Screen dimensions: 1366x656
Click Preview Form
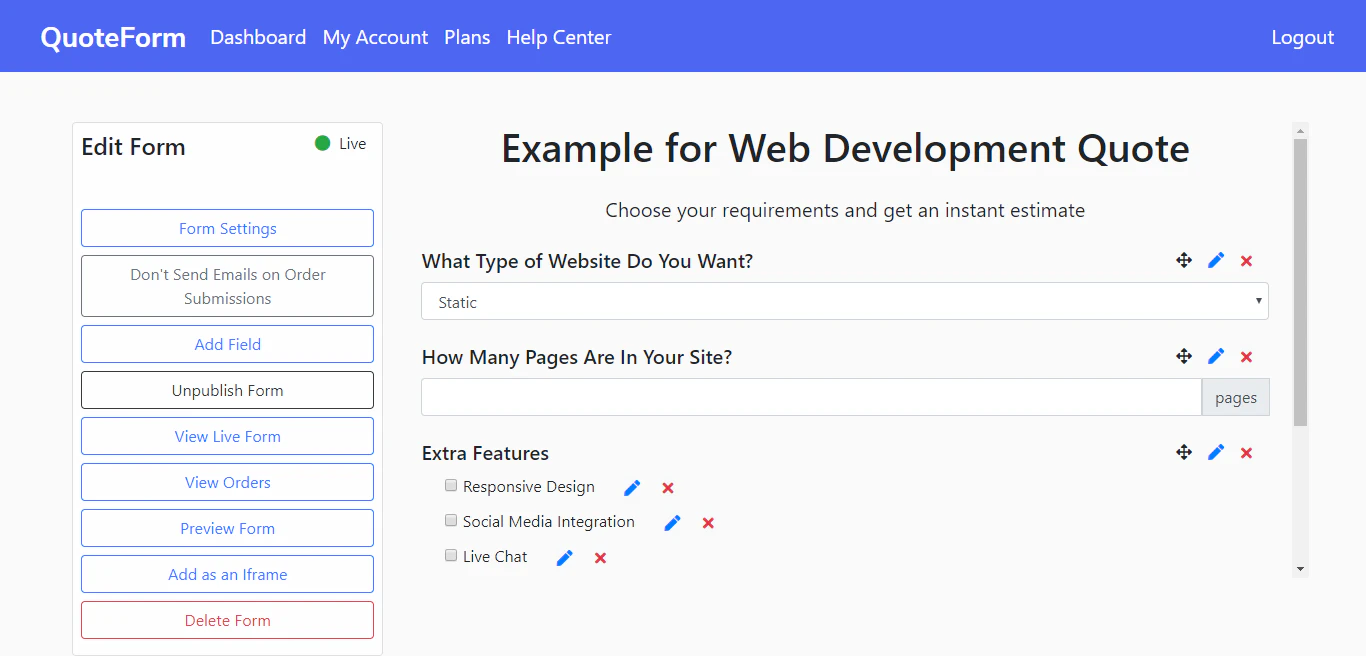tap(227, 528)
